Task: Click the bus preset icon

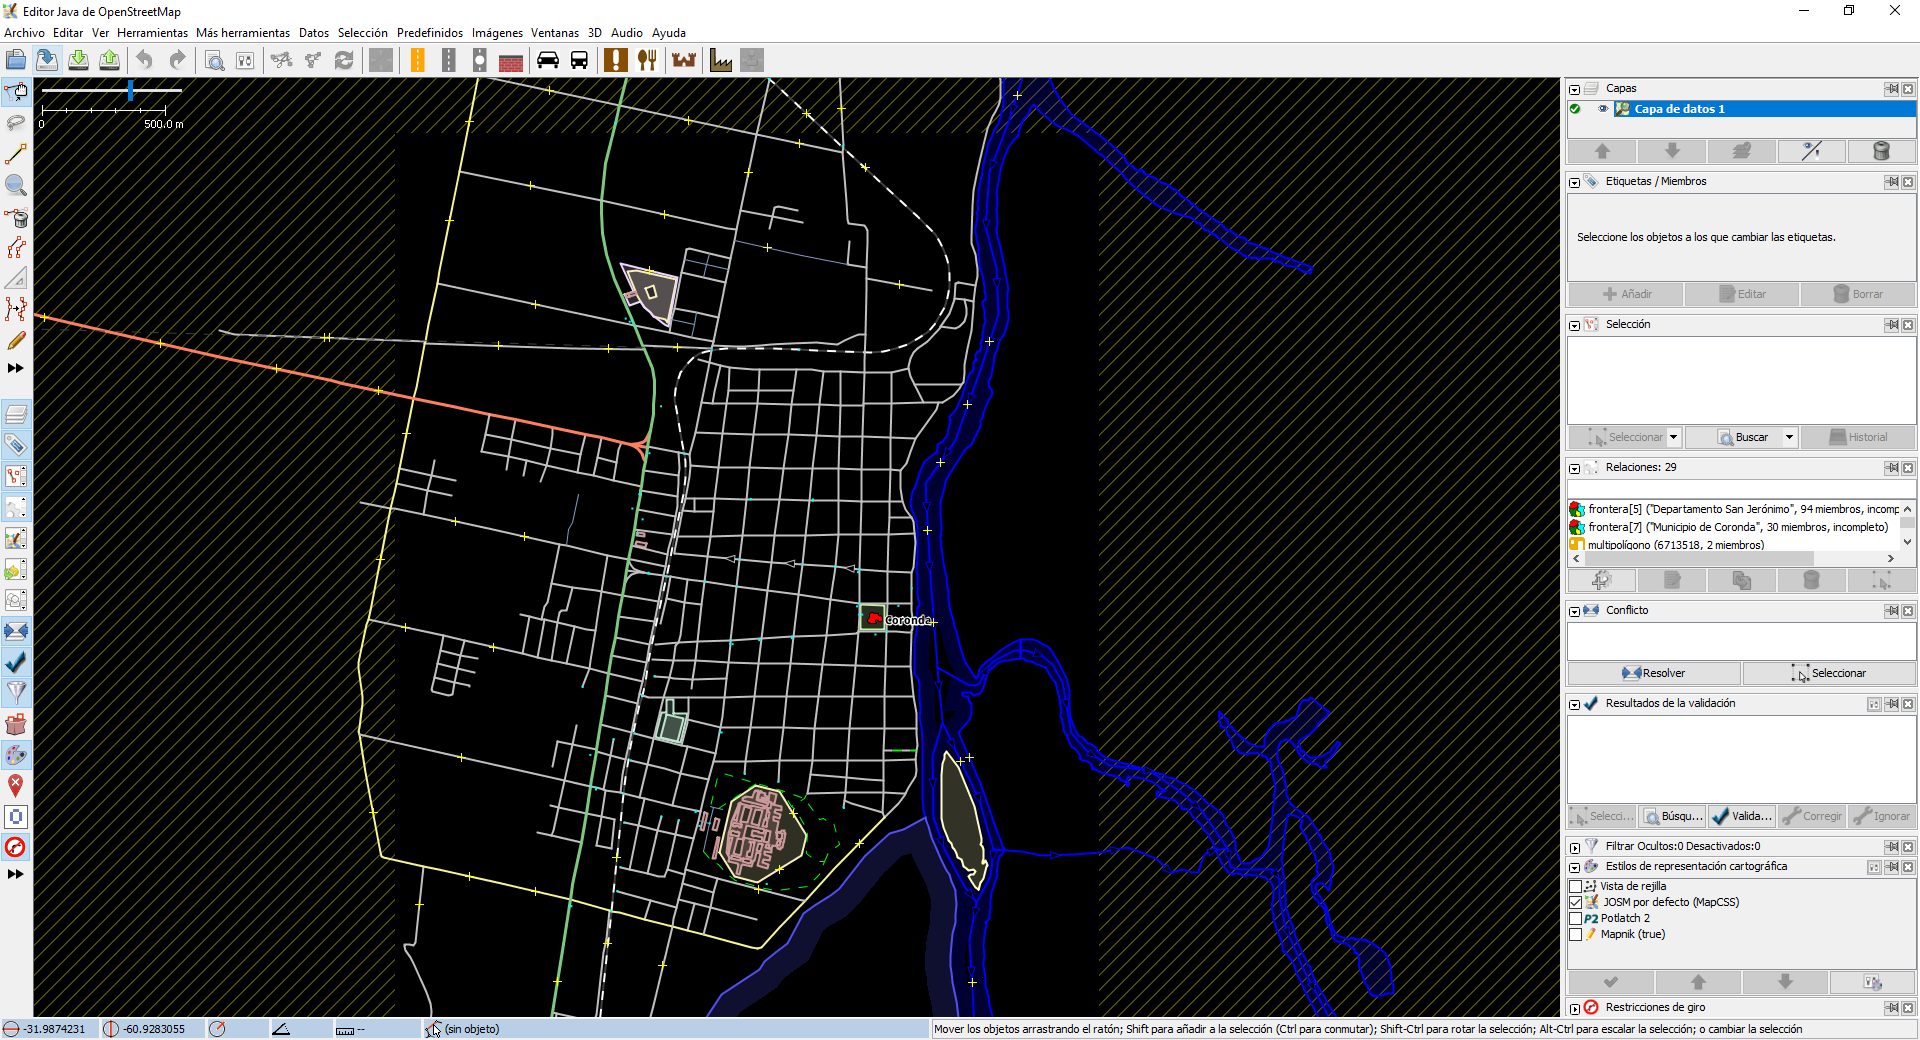Action: click(579, 60)
